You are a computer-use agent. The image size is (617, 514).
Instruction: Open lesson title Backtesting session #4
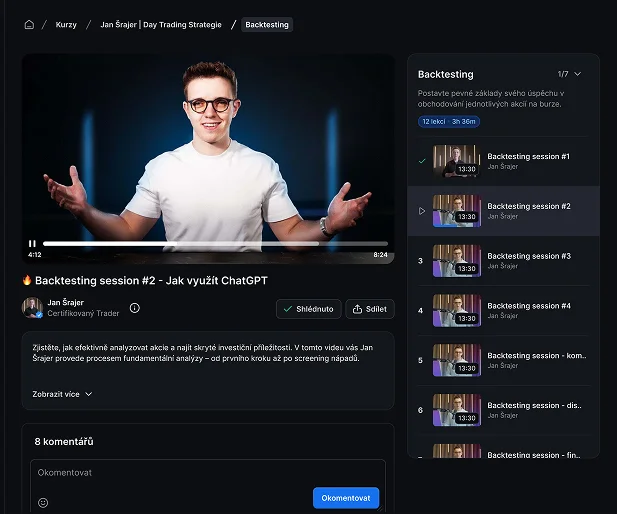[x=529, y=306]
